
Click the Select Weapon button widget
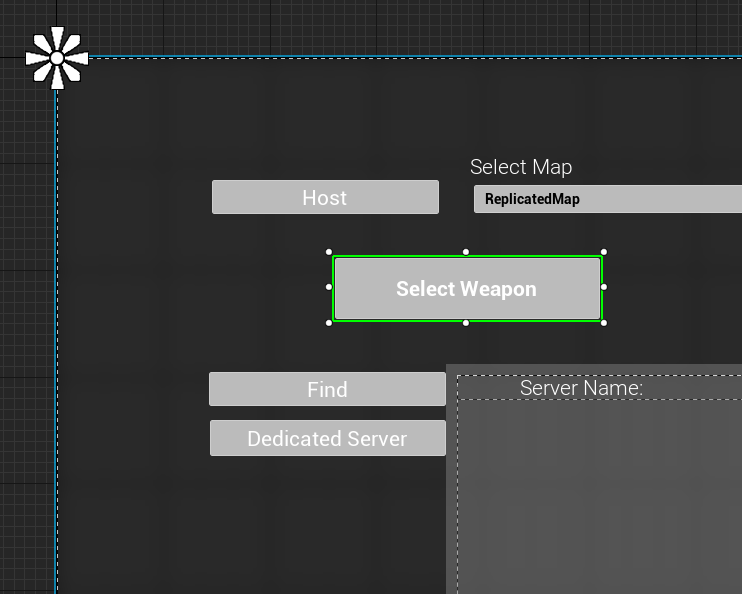[467, 289]
